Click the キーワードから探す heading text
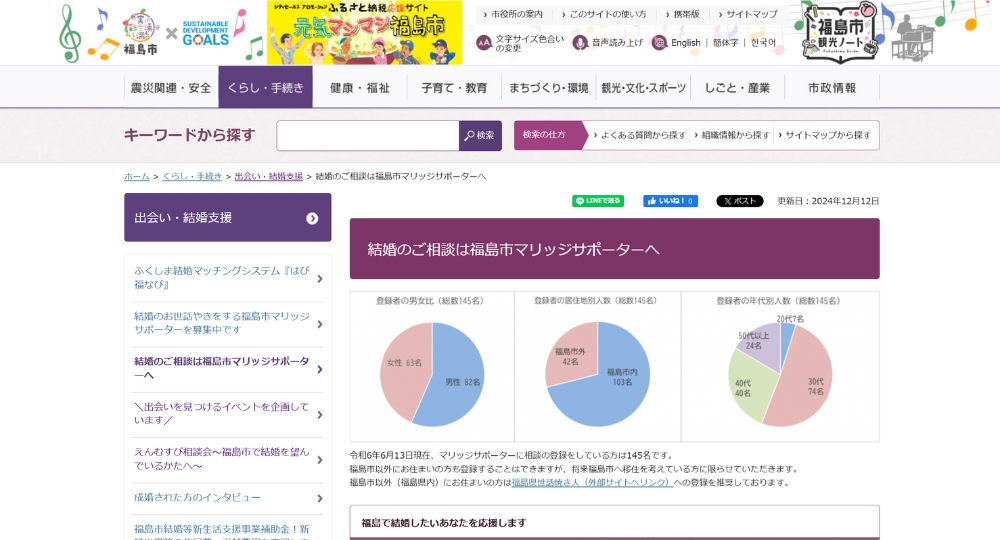 click(x=189, y=135)
